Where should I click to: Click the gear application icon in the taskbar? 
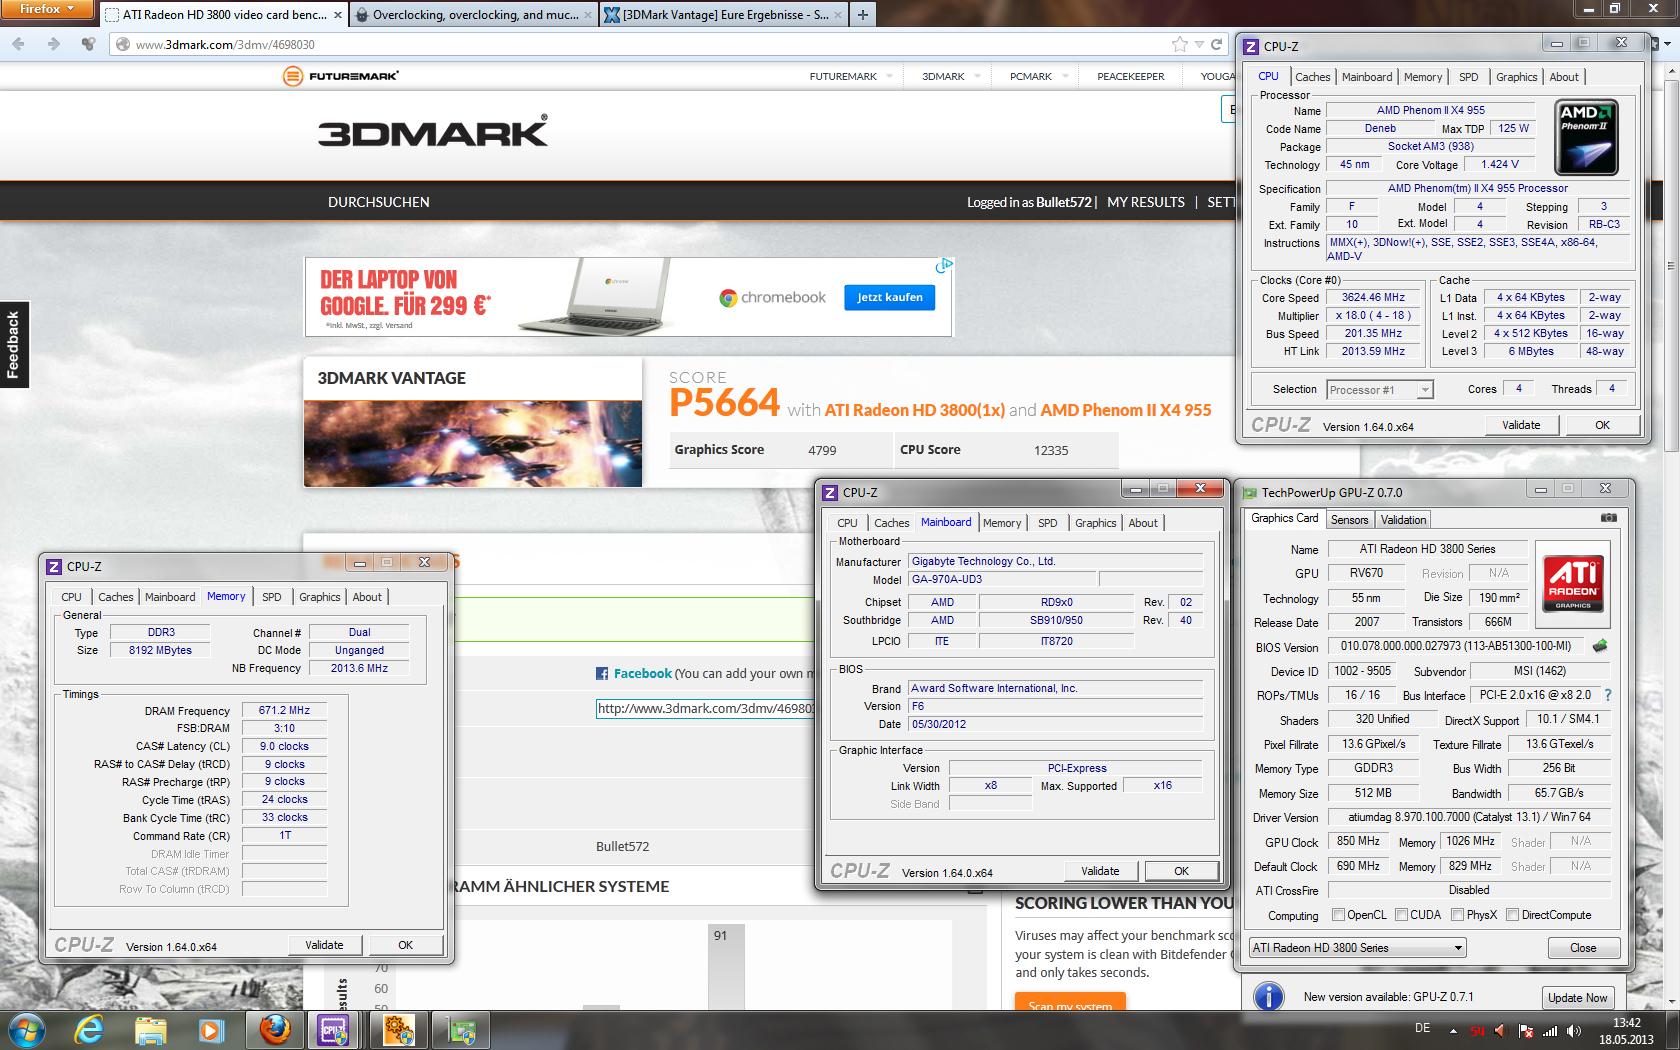[399, 1030]
